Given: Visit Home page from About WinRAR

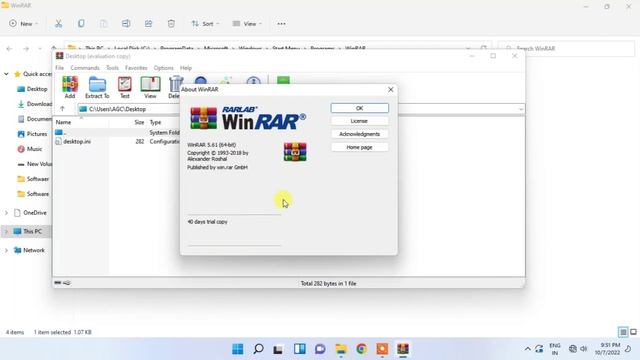Looking at the screenshot, I should (359, 147).
